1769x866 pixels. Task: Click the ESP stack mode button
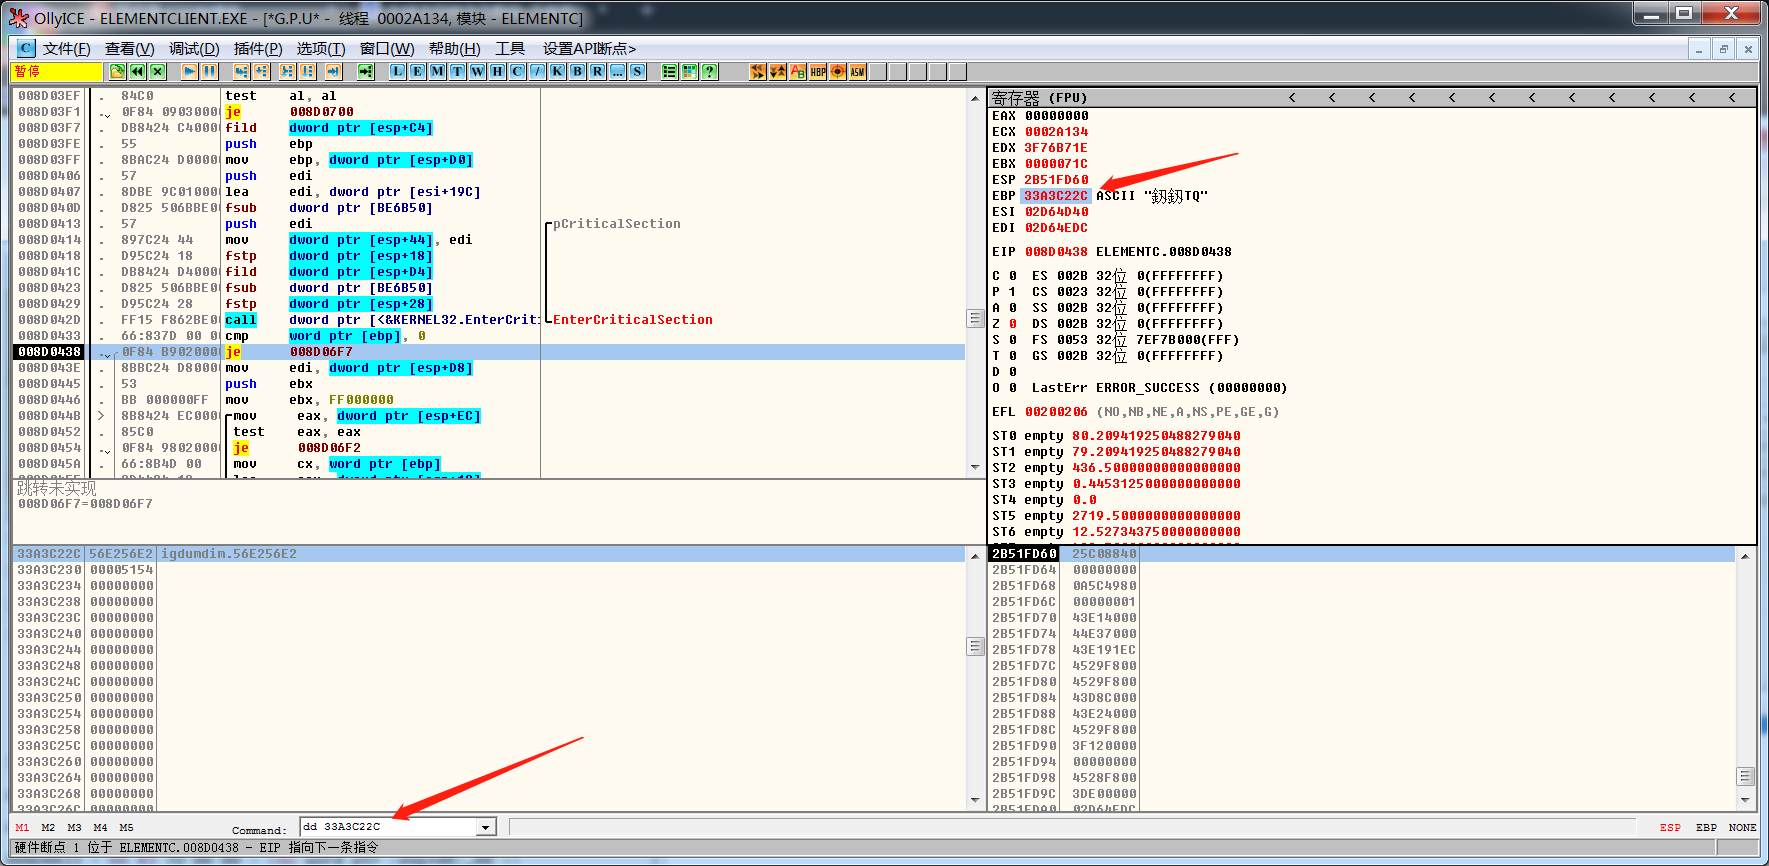(1670, 828)
